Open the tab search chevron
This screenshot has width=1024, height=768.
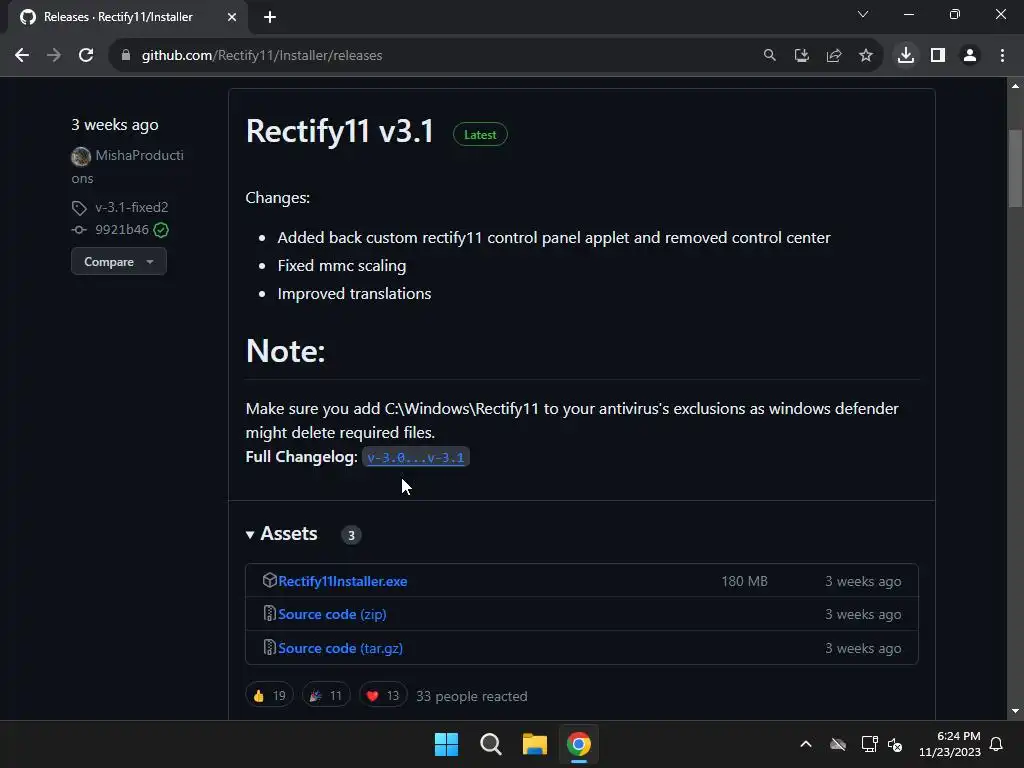(x=863, y=14)
